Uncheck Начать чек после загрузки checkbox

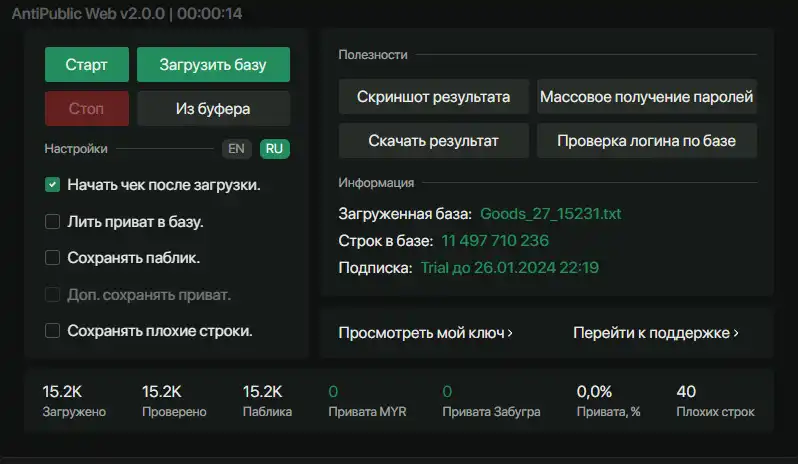coord(53,185)
